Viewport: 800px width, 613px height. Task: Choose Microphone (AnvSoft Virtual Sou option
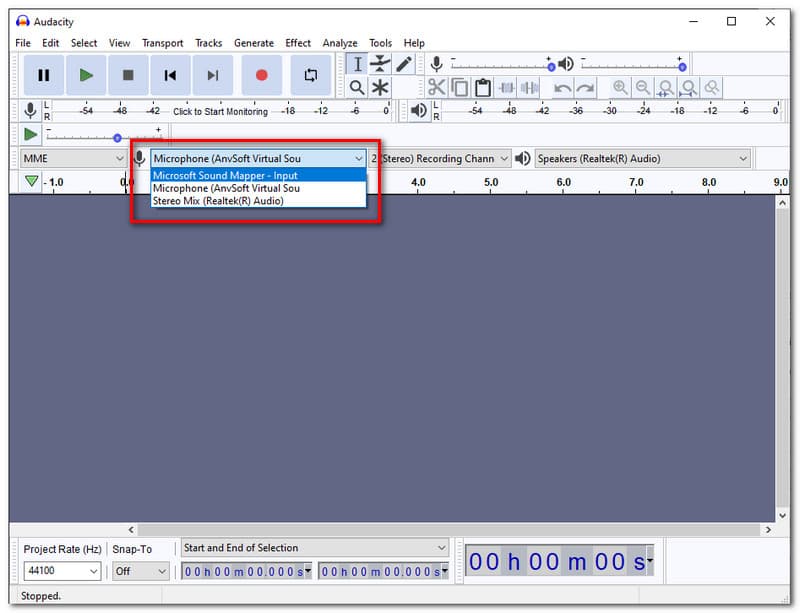coord(259,188)
